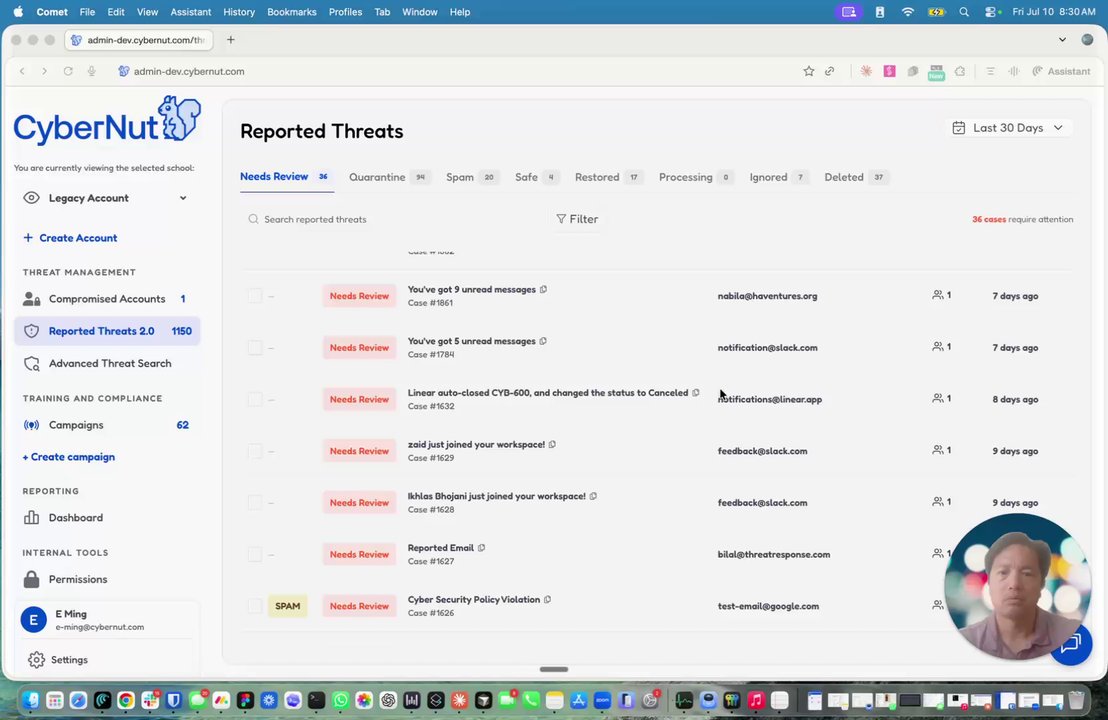Switch to Ignored tab
Viewport: 1108px width, 720px height.
(x=779, y=177)
